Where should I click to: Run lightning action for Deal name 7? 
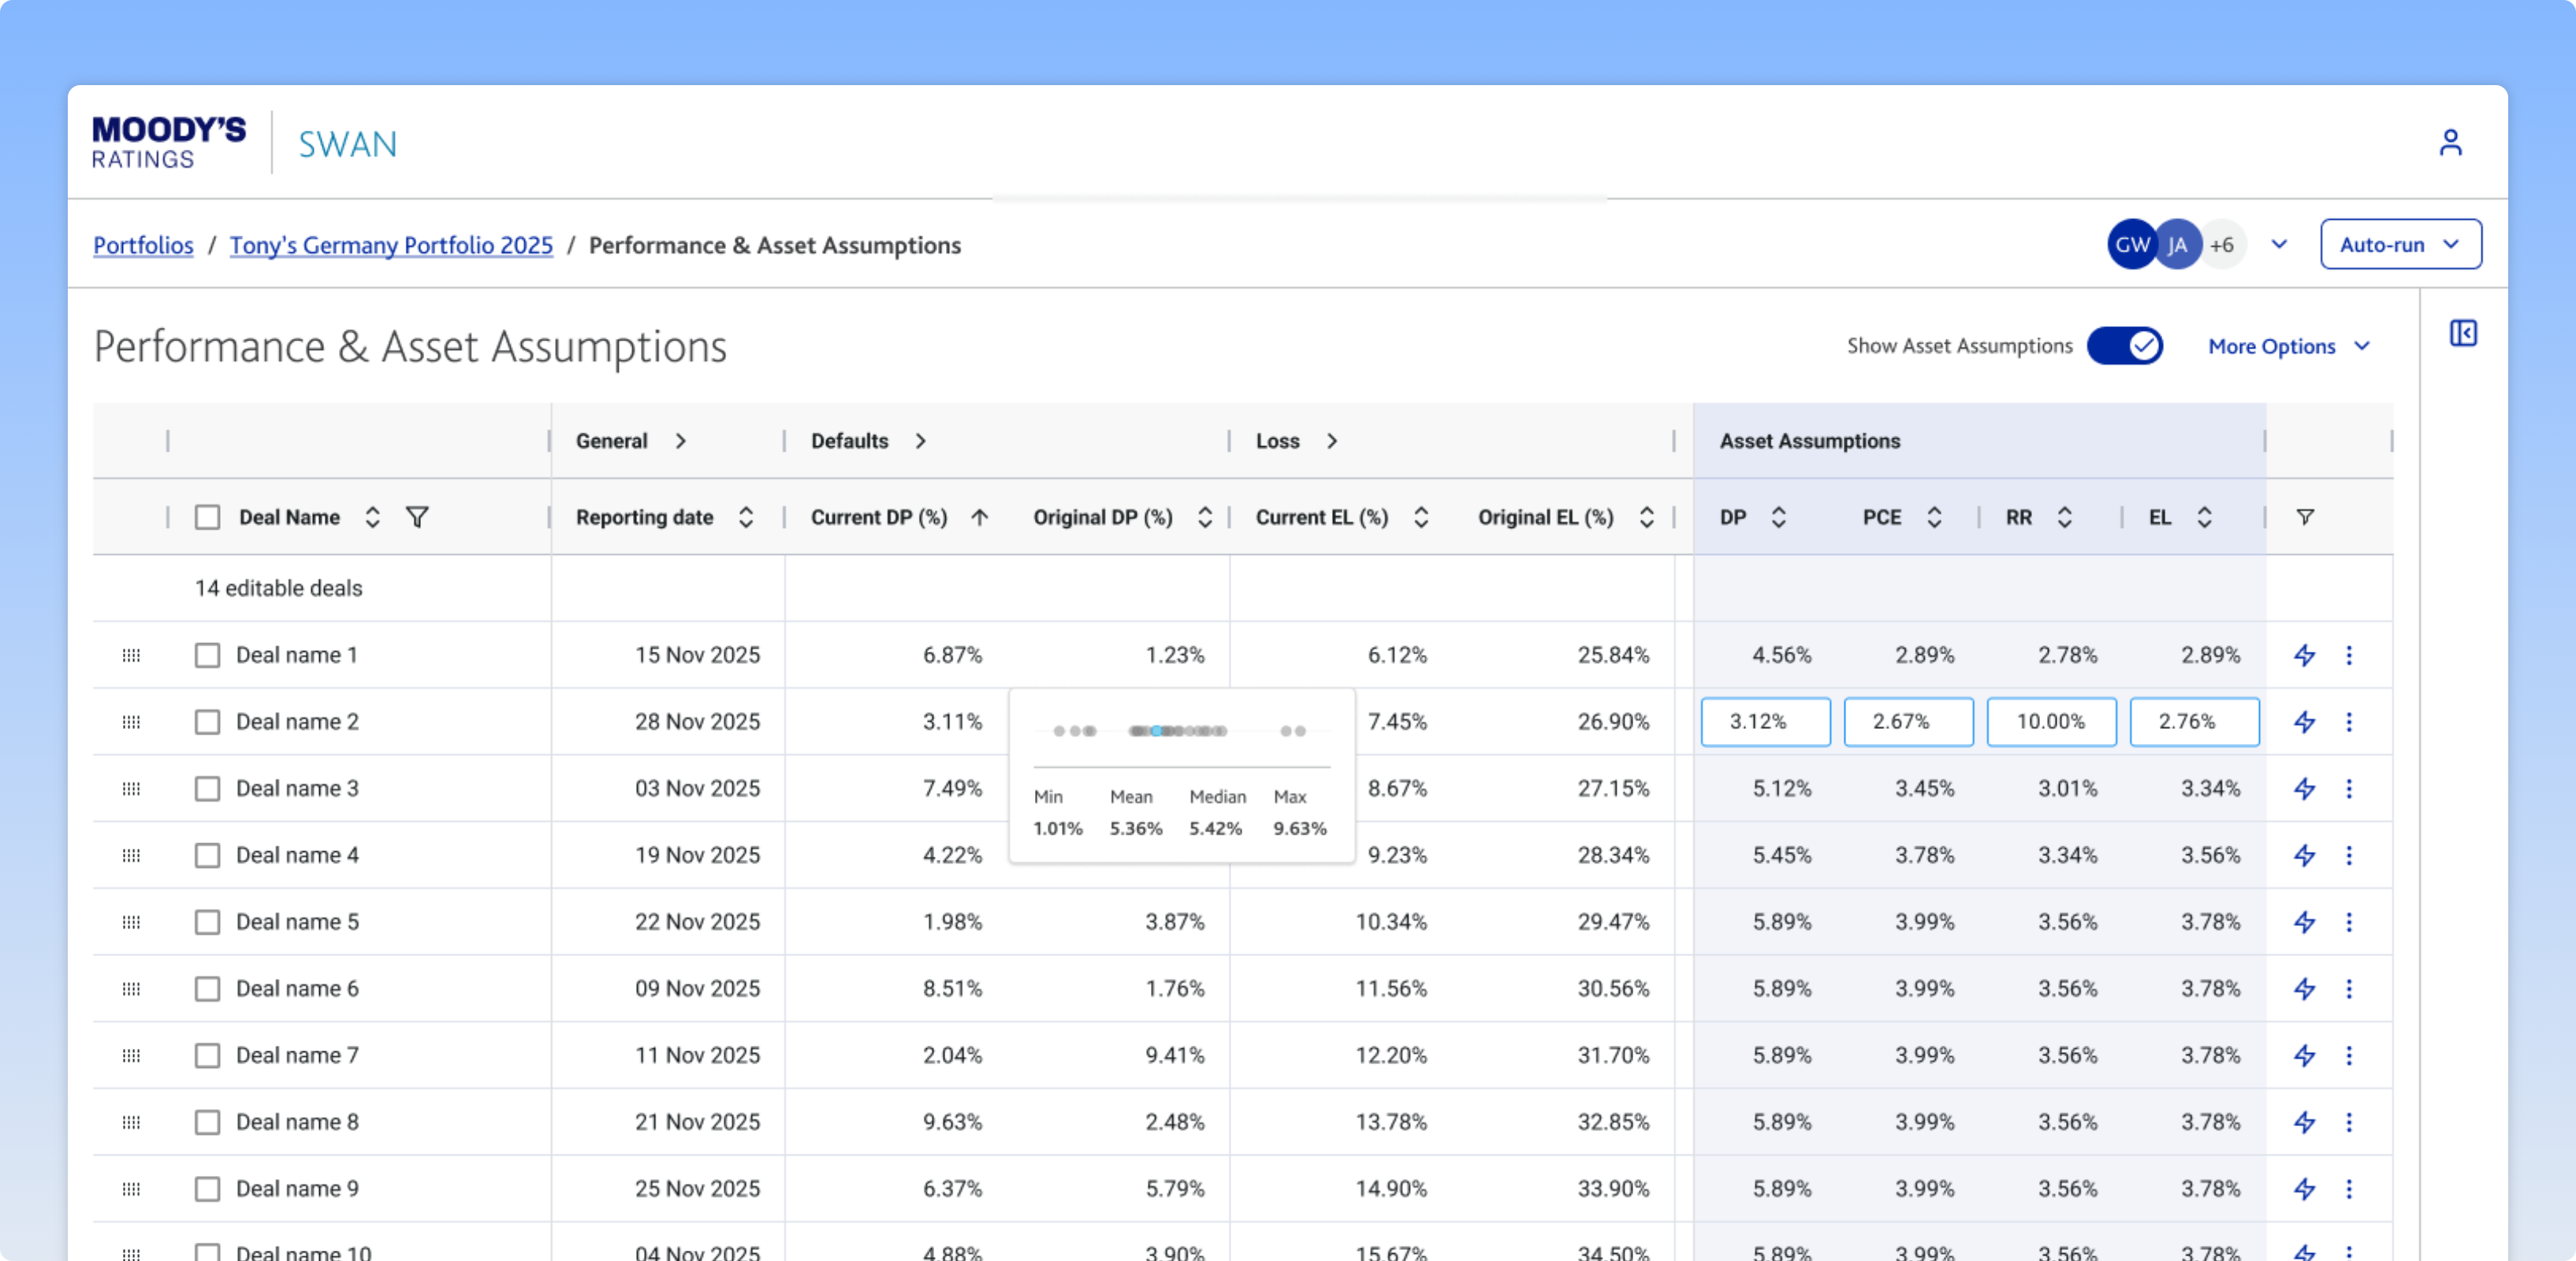tap(2304, 1055)
